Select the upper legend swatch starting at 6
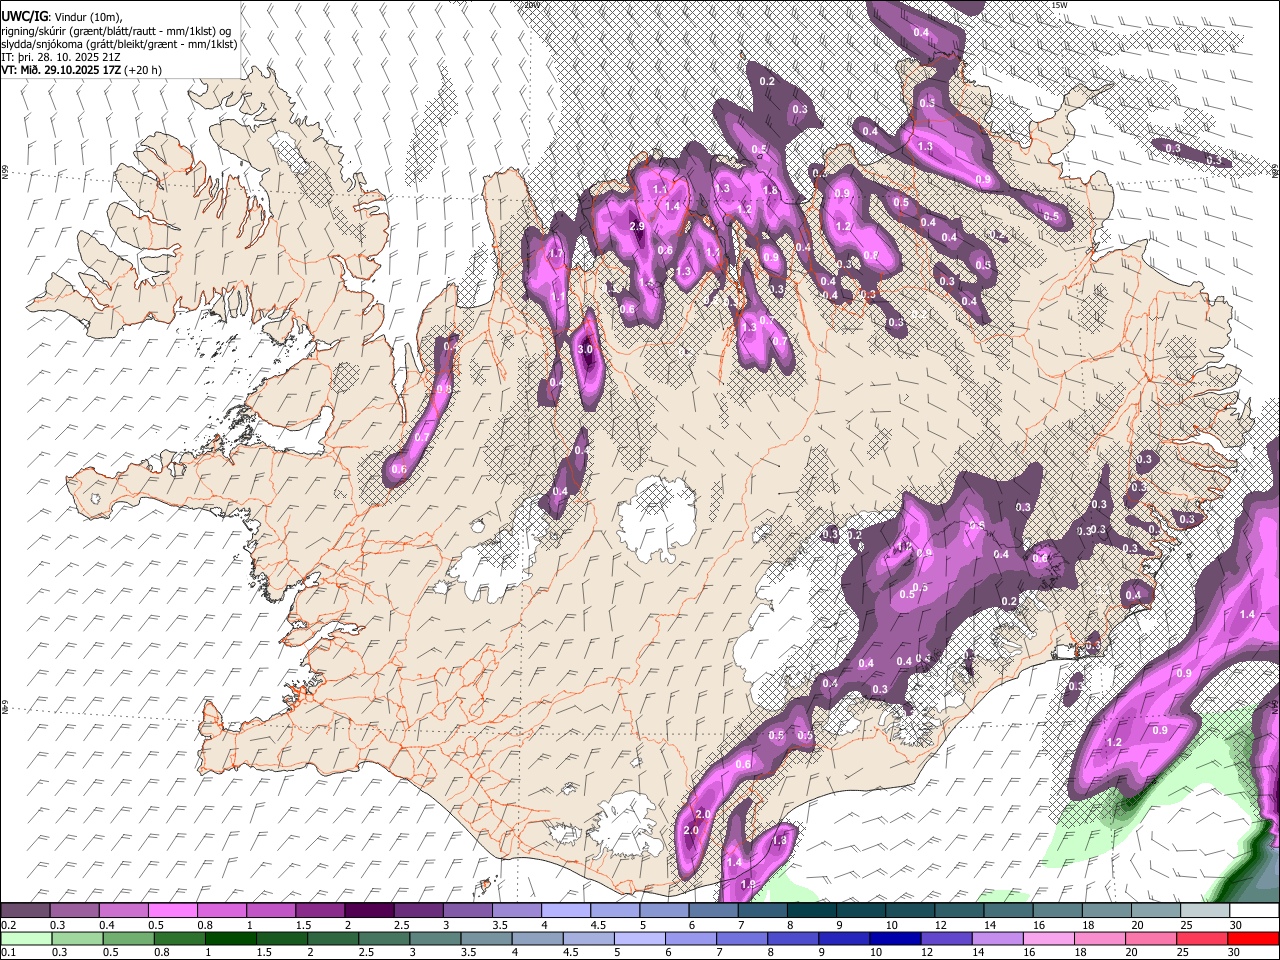This screenshot has width=1280, height=960. 712,910
